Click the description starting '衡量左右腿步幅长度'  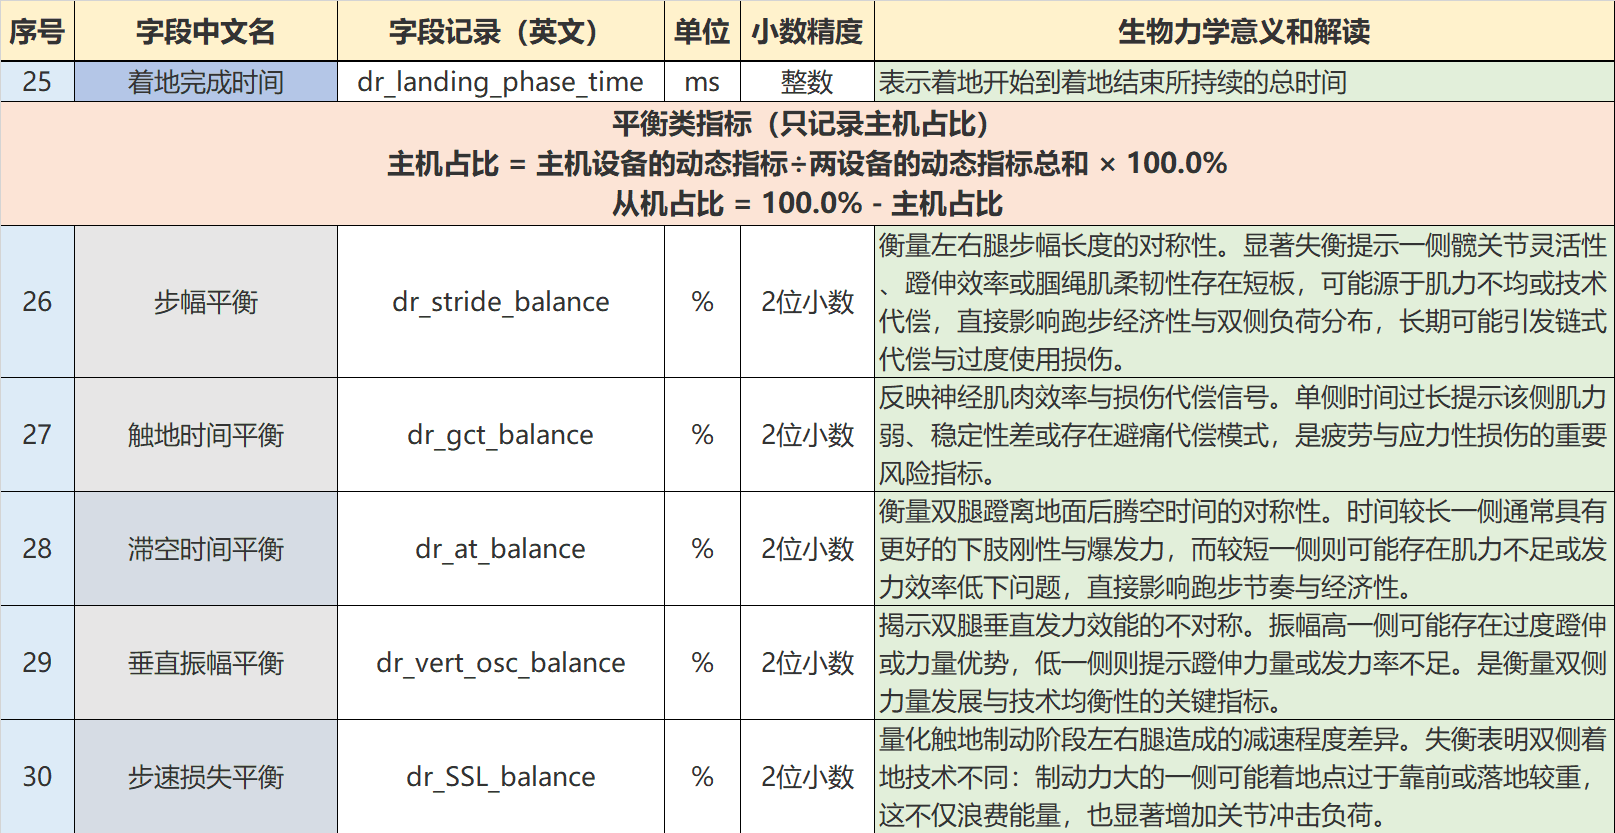pos(1244,302)
